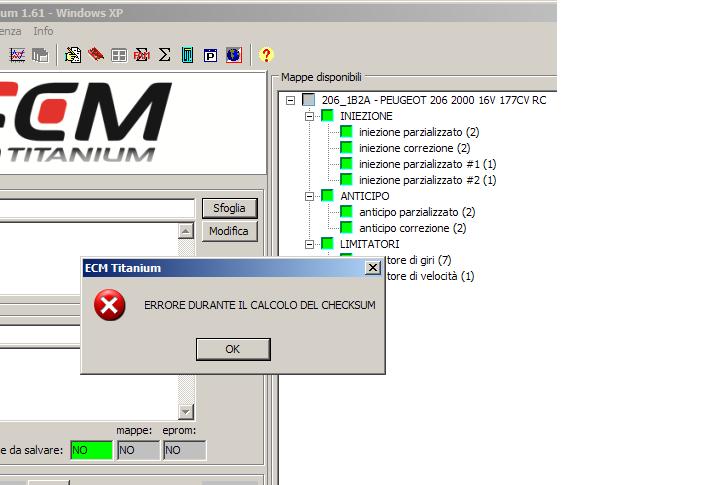This screenshot has width=720, height=485.
Task: Click green square beside anticipo parzializzato (2)
Action: point(346,212)
